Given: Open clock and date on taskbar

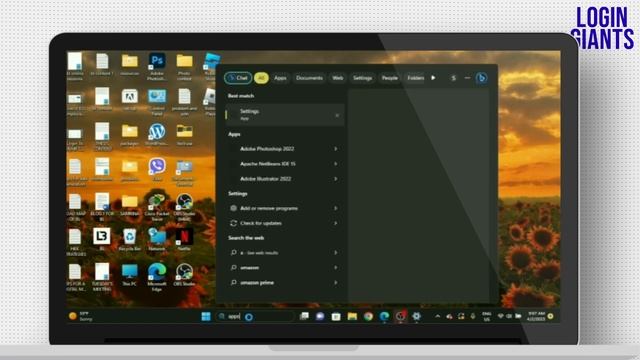Looking at the screenshot, I should (x=536, y=316).
